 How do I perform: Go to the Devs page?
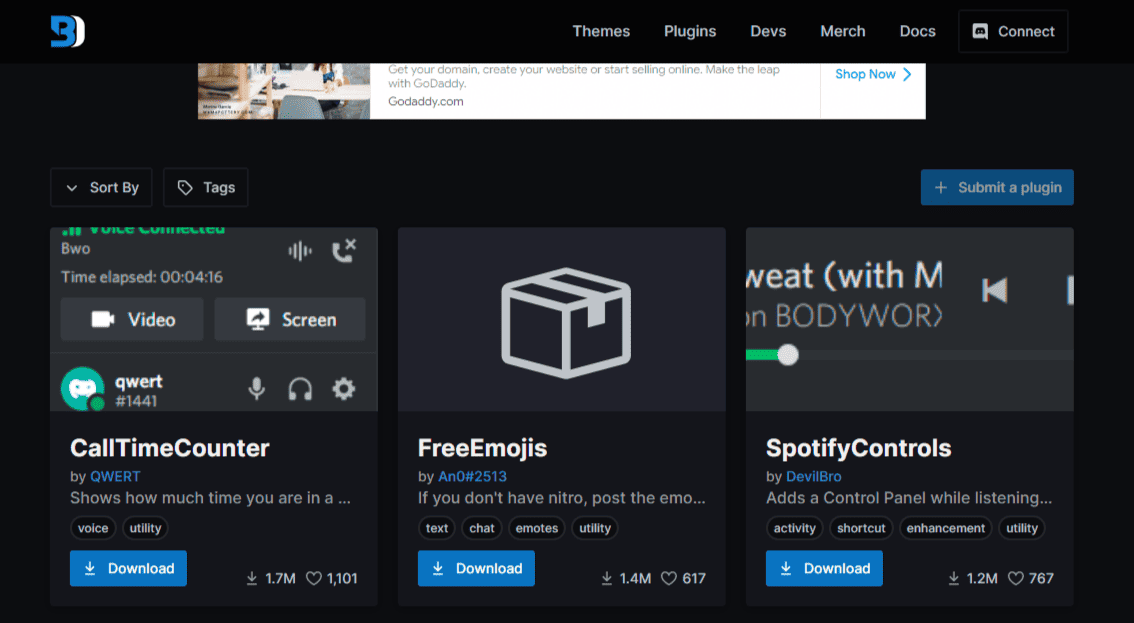(768, 31)
